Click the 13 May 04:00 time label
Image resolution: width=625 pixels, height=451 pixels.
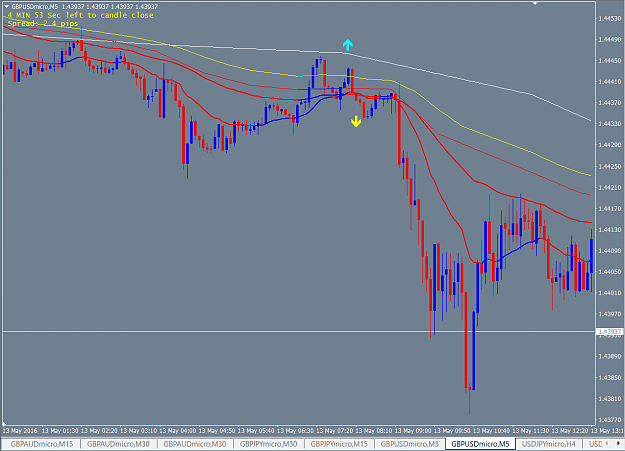point(178,431)
